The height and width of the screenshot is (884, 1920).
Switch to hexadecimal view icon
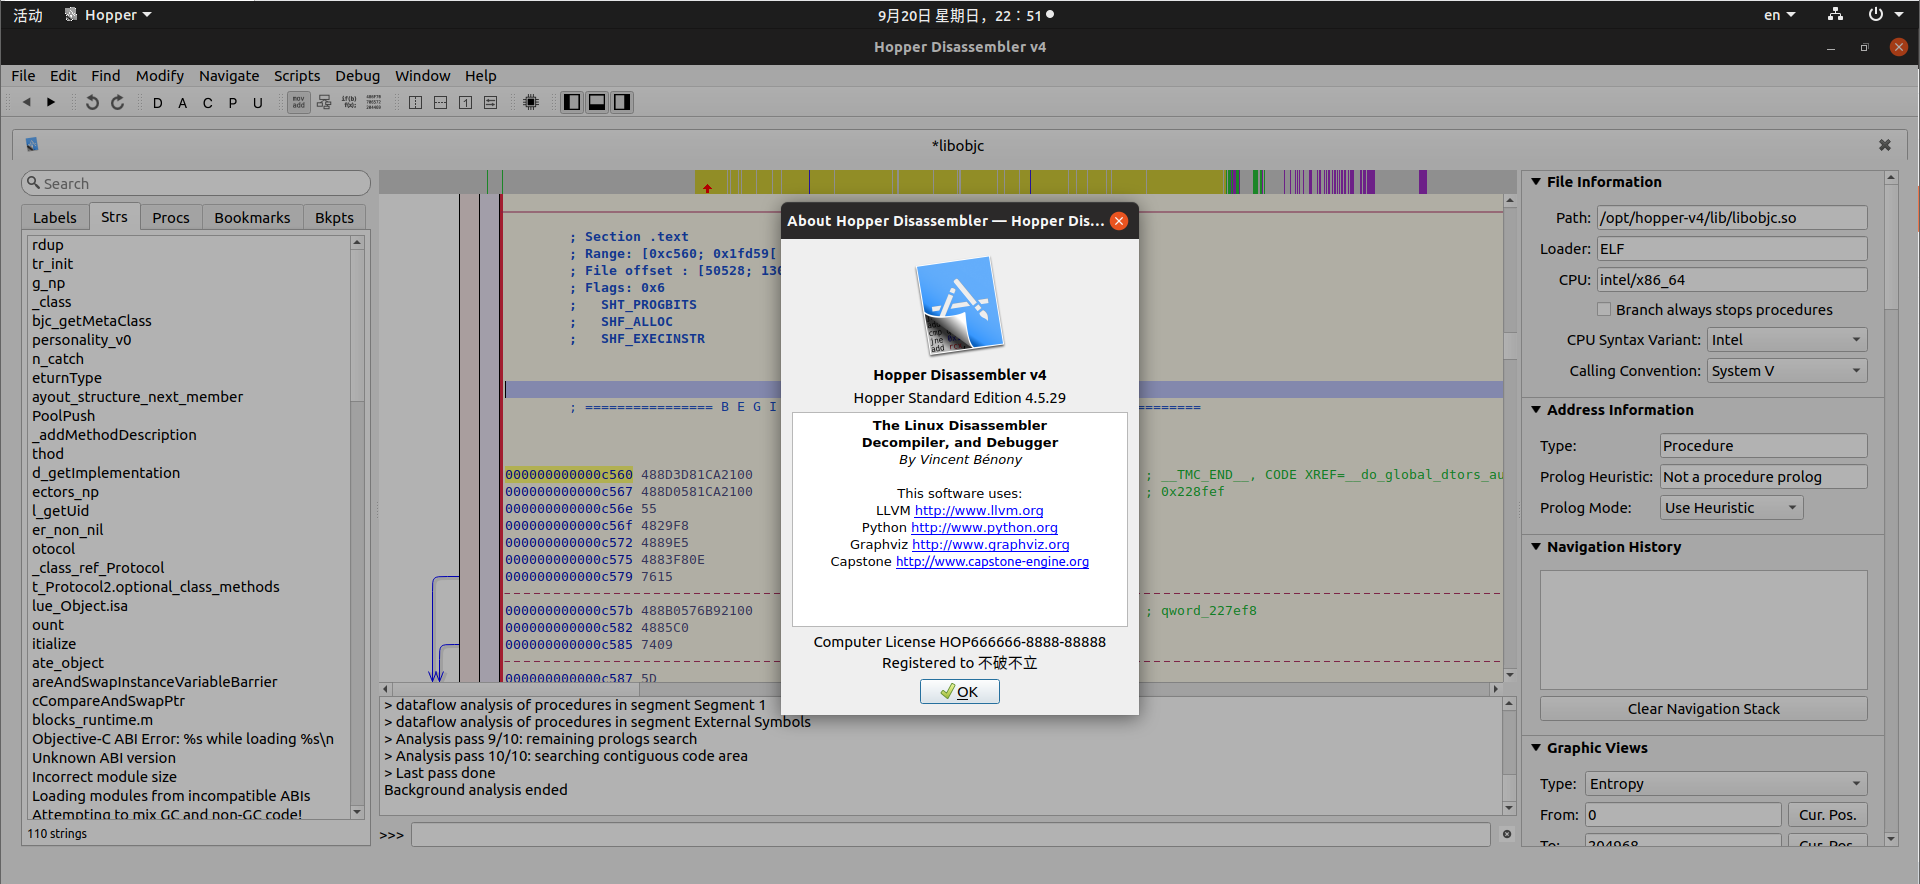coord(374,102)
